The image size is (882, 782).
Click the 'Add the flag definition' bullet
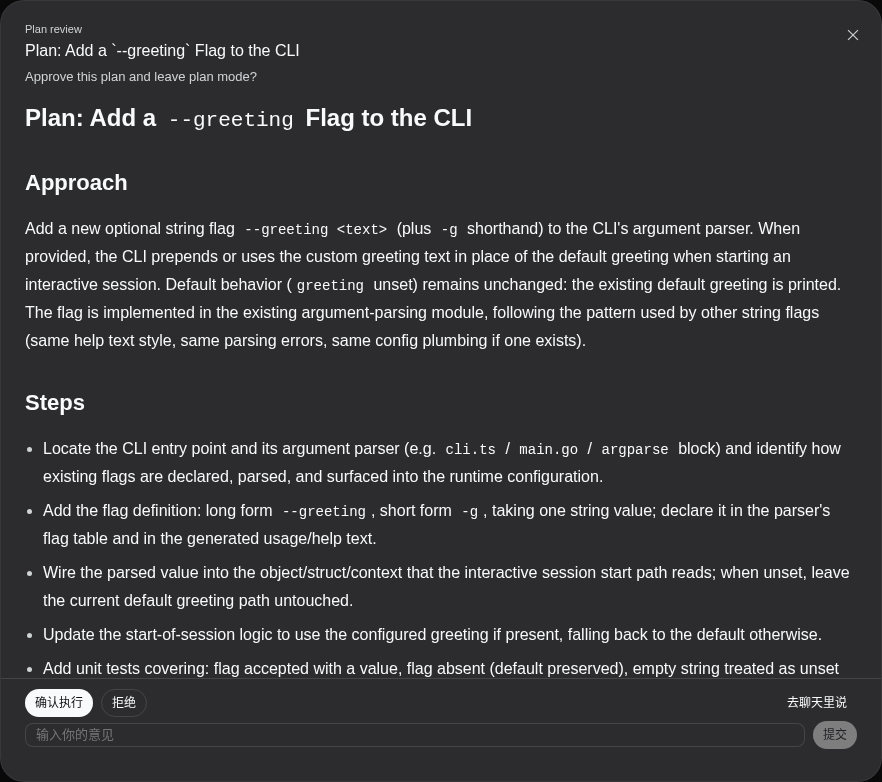[x=436, y=524]
